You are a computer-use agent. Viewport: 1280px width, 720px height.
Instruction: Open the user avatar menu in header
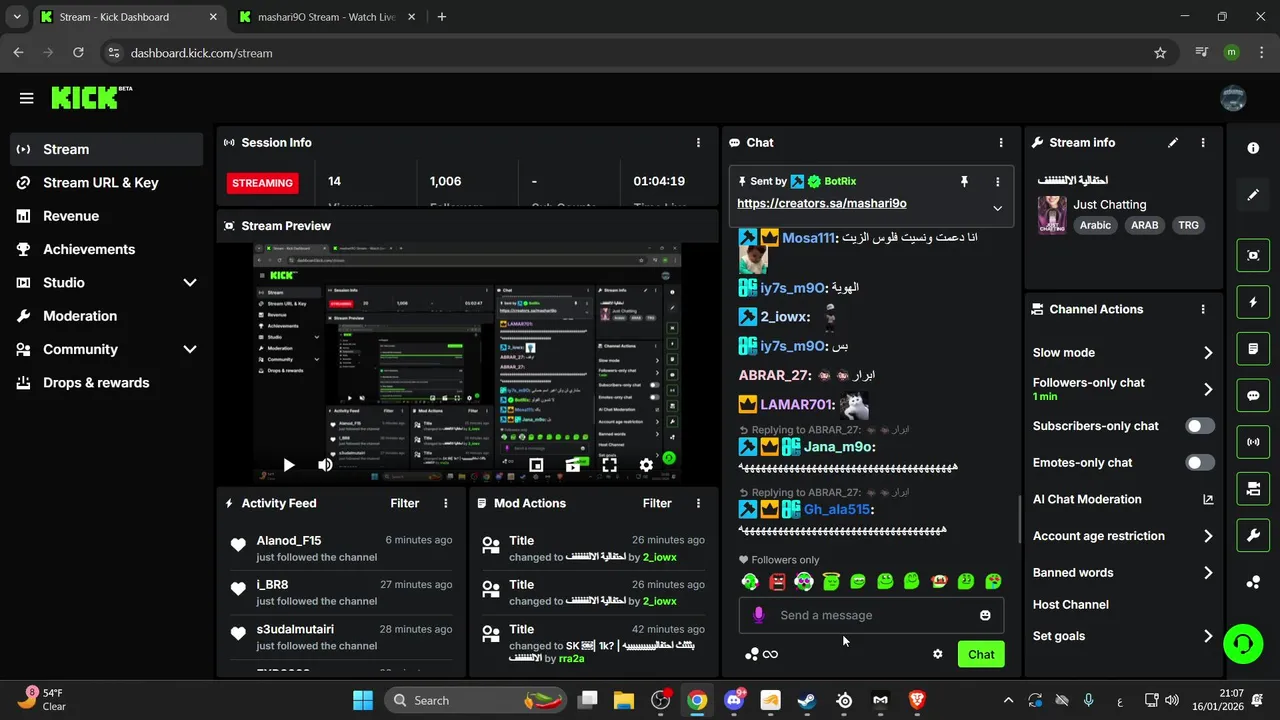1233,98
